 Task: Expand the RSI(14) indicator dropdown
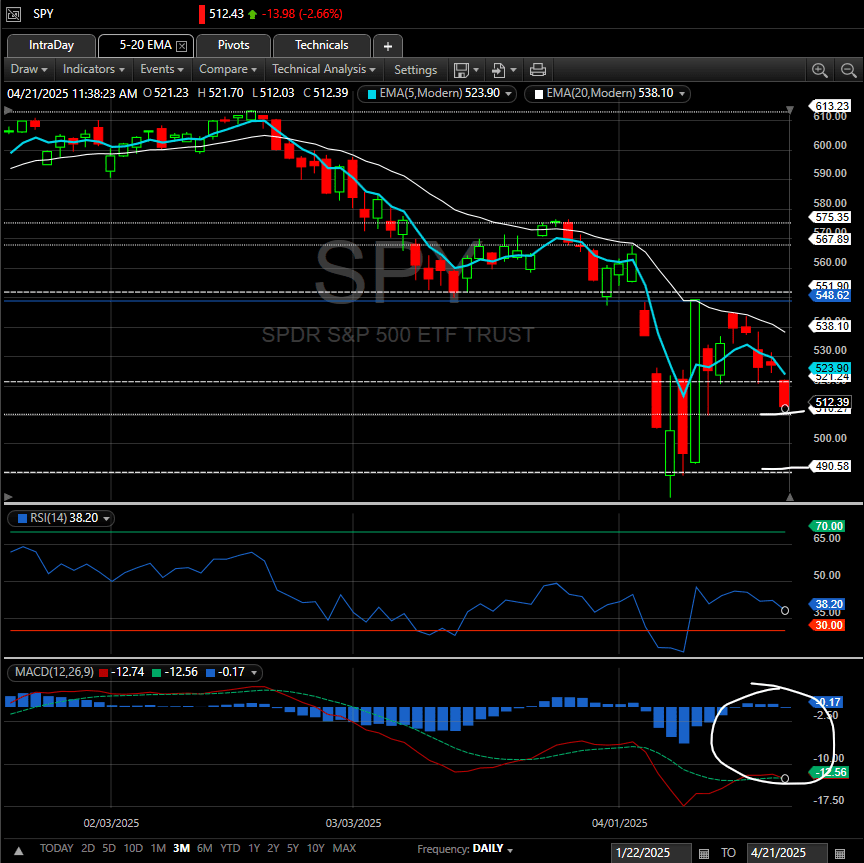[106, 518]
